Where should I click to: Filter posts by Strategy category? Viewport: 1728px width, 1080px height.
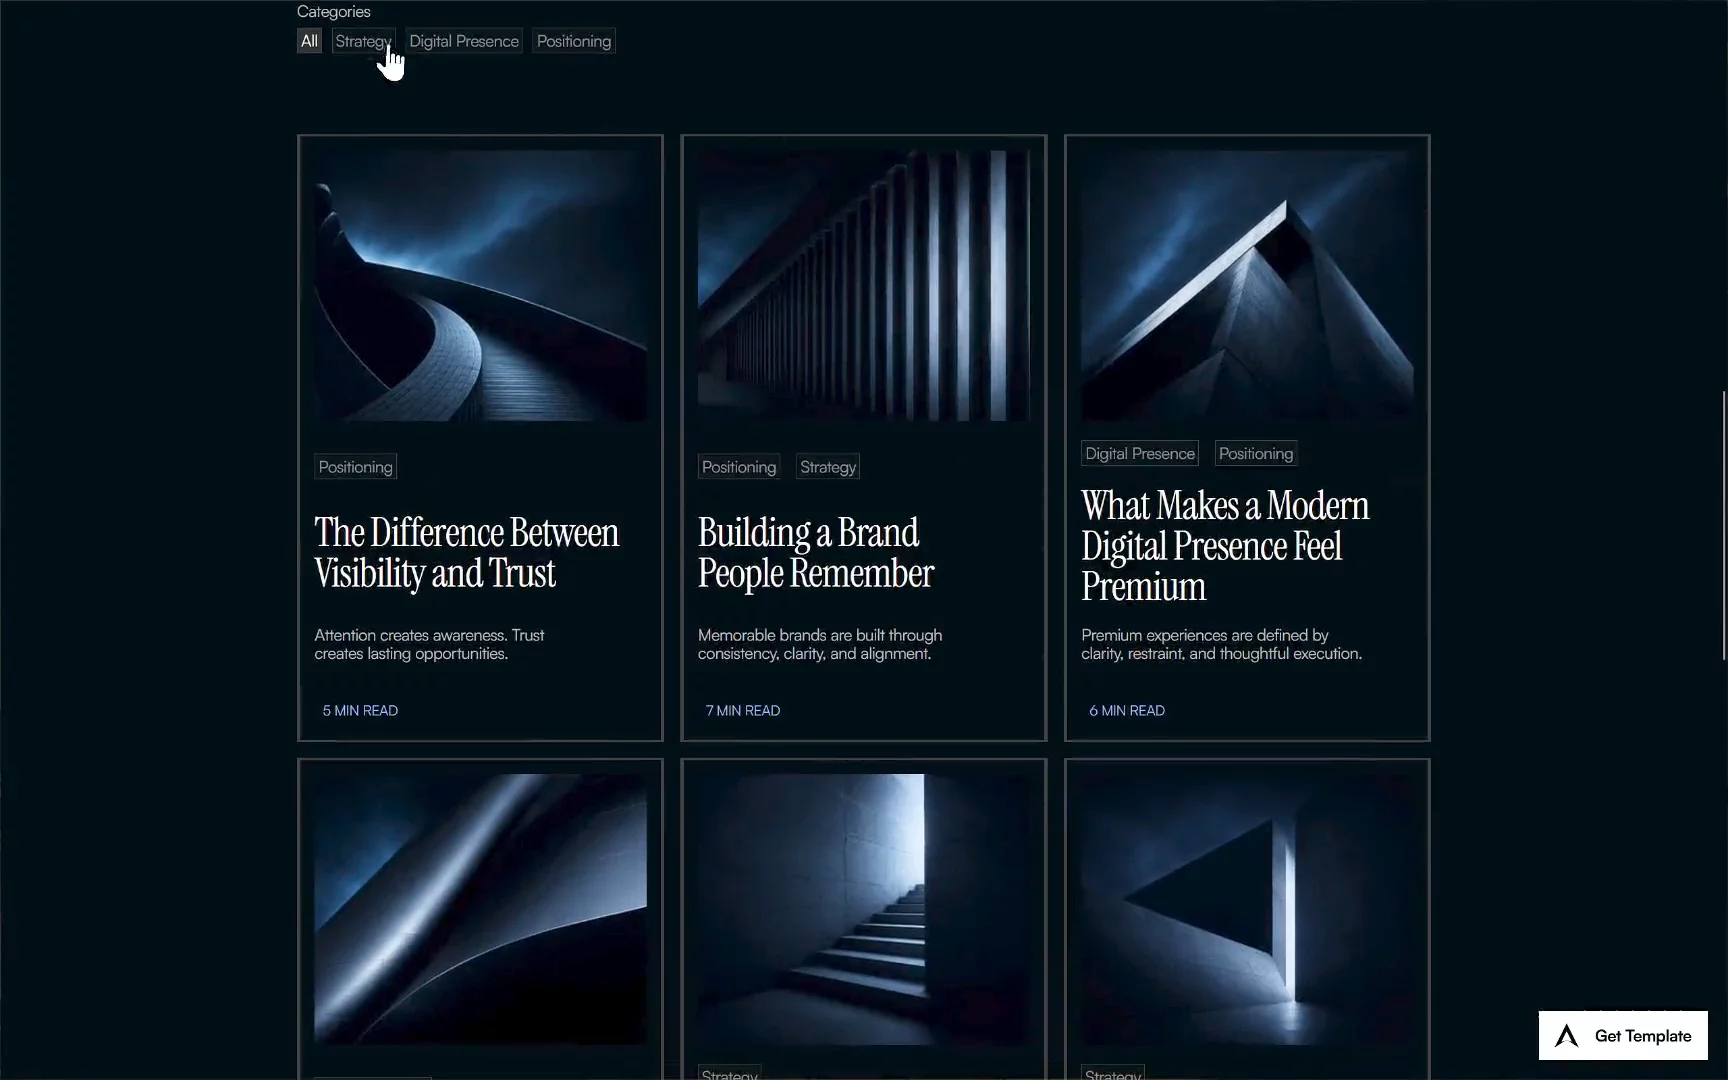pos(363,41)
